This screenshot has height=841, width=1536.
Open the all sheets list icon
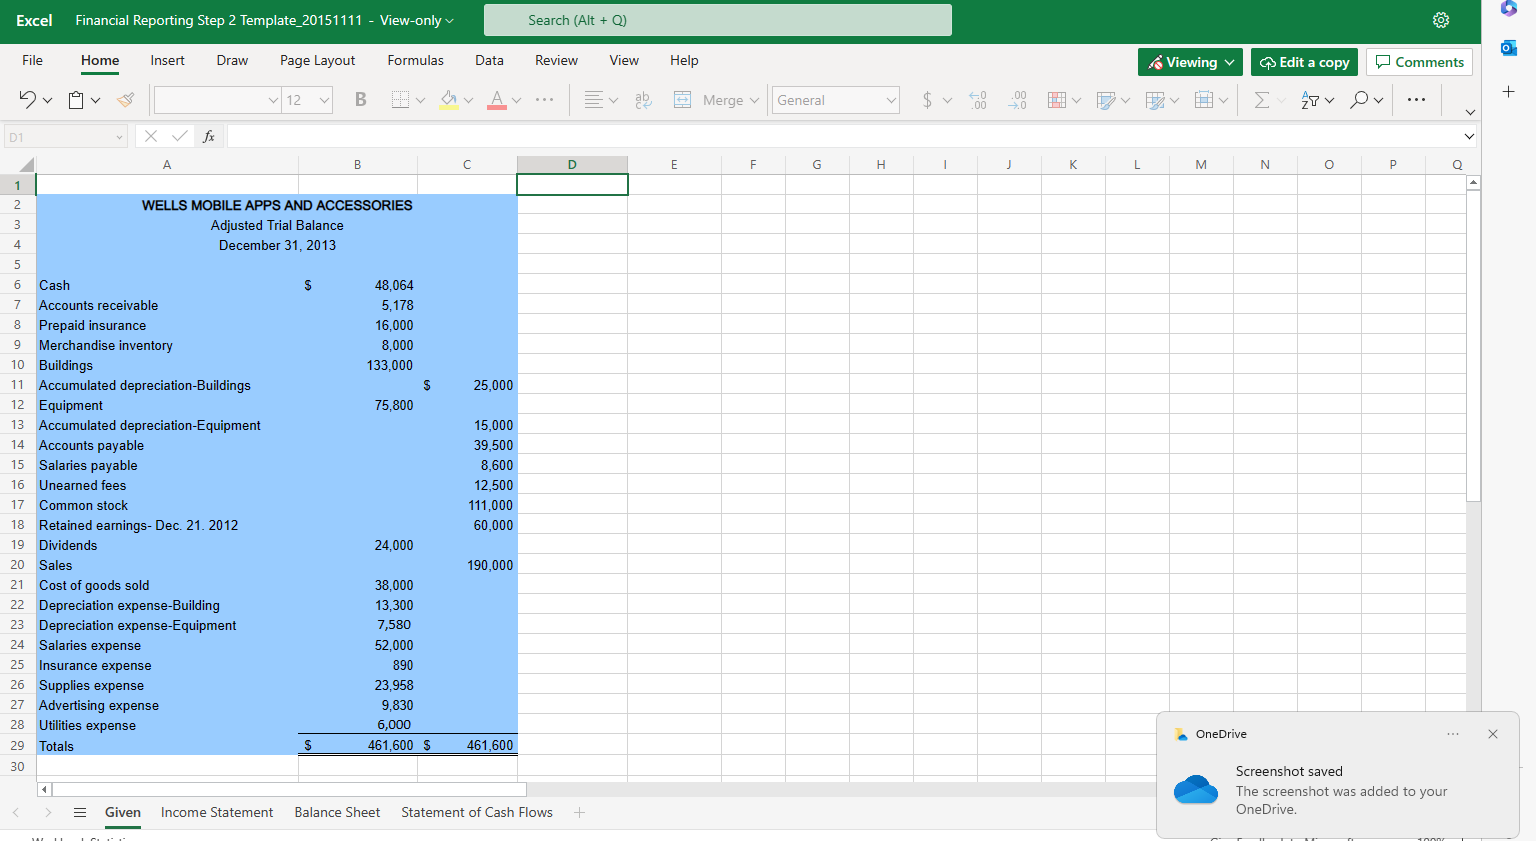click(x=80, y=812)
